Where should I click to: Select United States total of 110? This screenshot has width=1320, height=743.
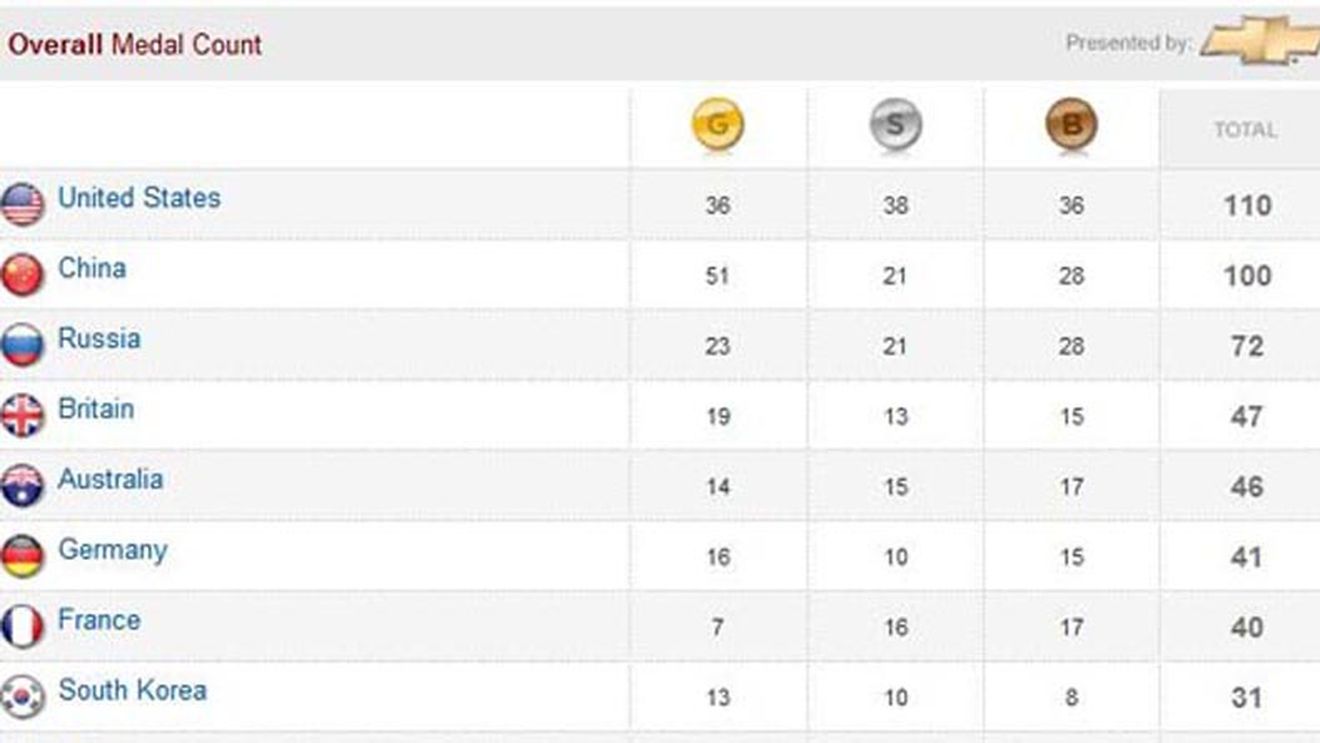tap(1247, 206)
